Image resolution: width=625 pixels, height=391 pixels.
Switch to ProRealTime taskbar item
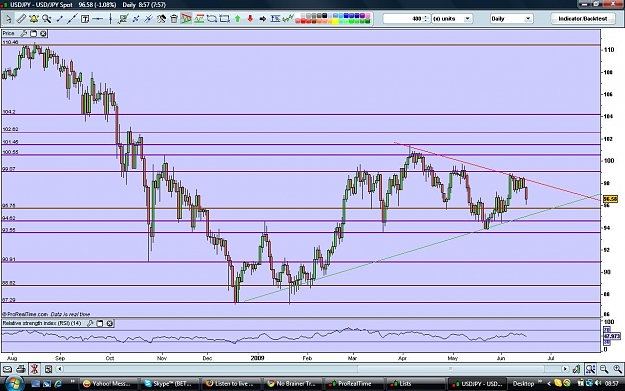pyautogui.click(x=354, y=384)
